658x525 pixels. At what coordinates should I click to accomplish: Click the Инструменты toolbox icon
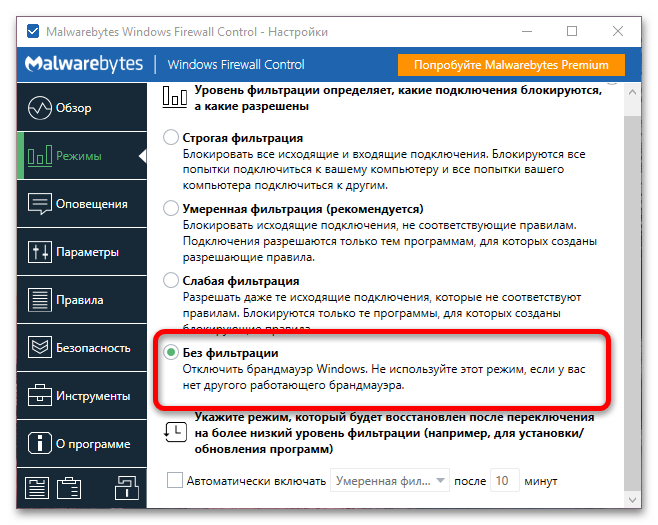(x=40, y=395)
